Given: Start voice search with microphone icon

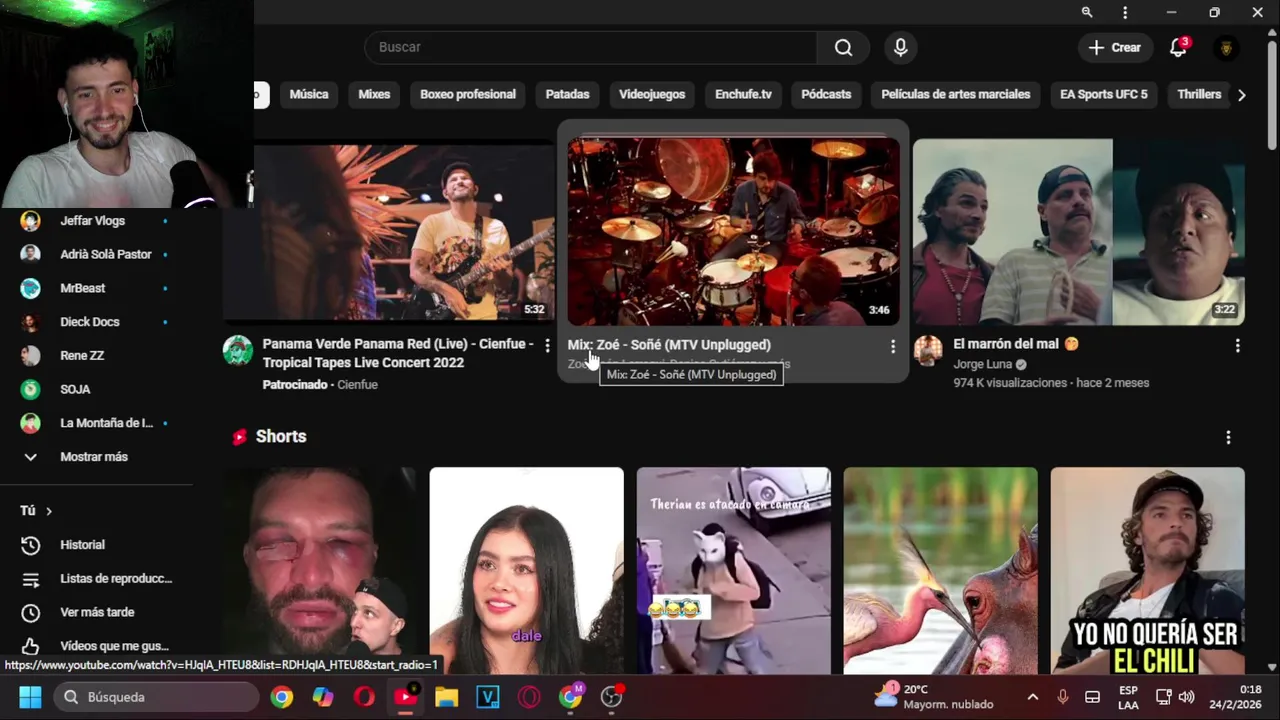Looking at the screenshot, I should [x=900, y=47].
